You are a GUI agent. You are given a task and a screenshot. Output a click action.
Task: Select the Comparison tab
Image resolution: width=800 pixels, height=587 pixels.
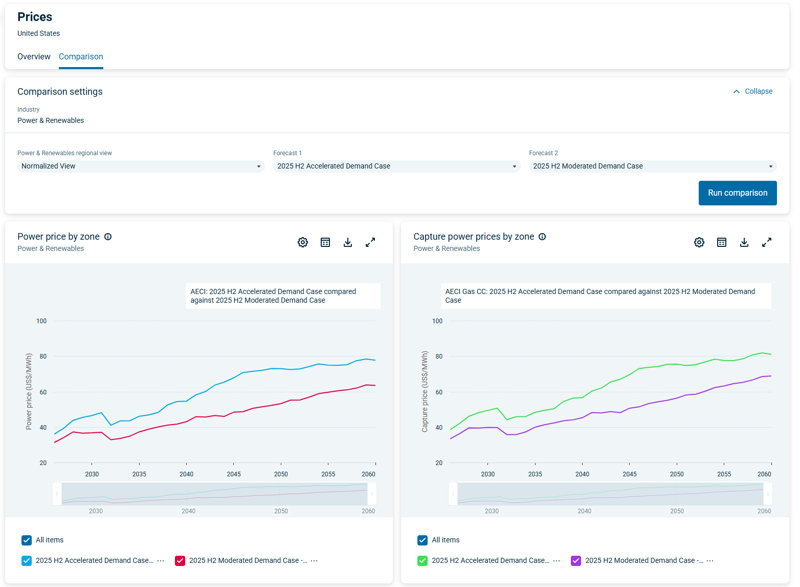[81, 57]
